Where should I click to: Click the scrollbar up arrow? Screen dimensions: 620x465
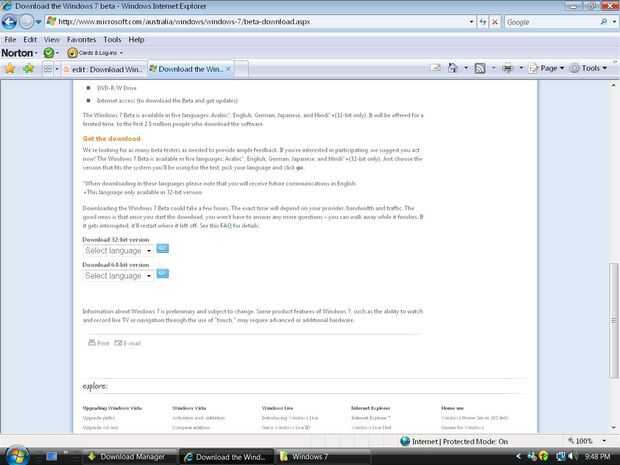click(x=614, y=85)
